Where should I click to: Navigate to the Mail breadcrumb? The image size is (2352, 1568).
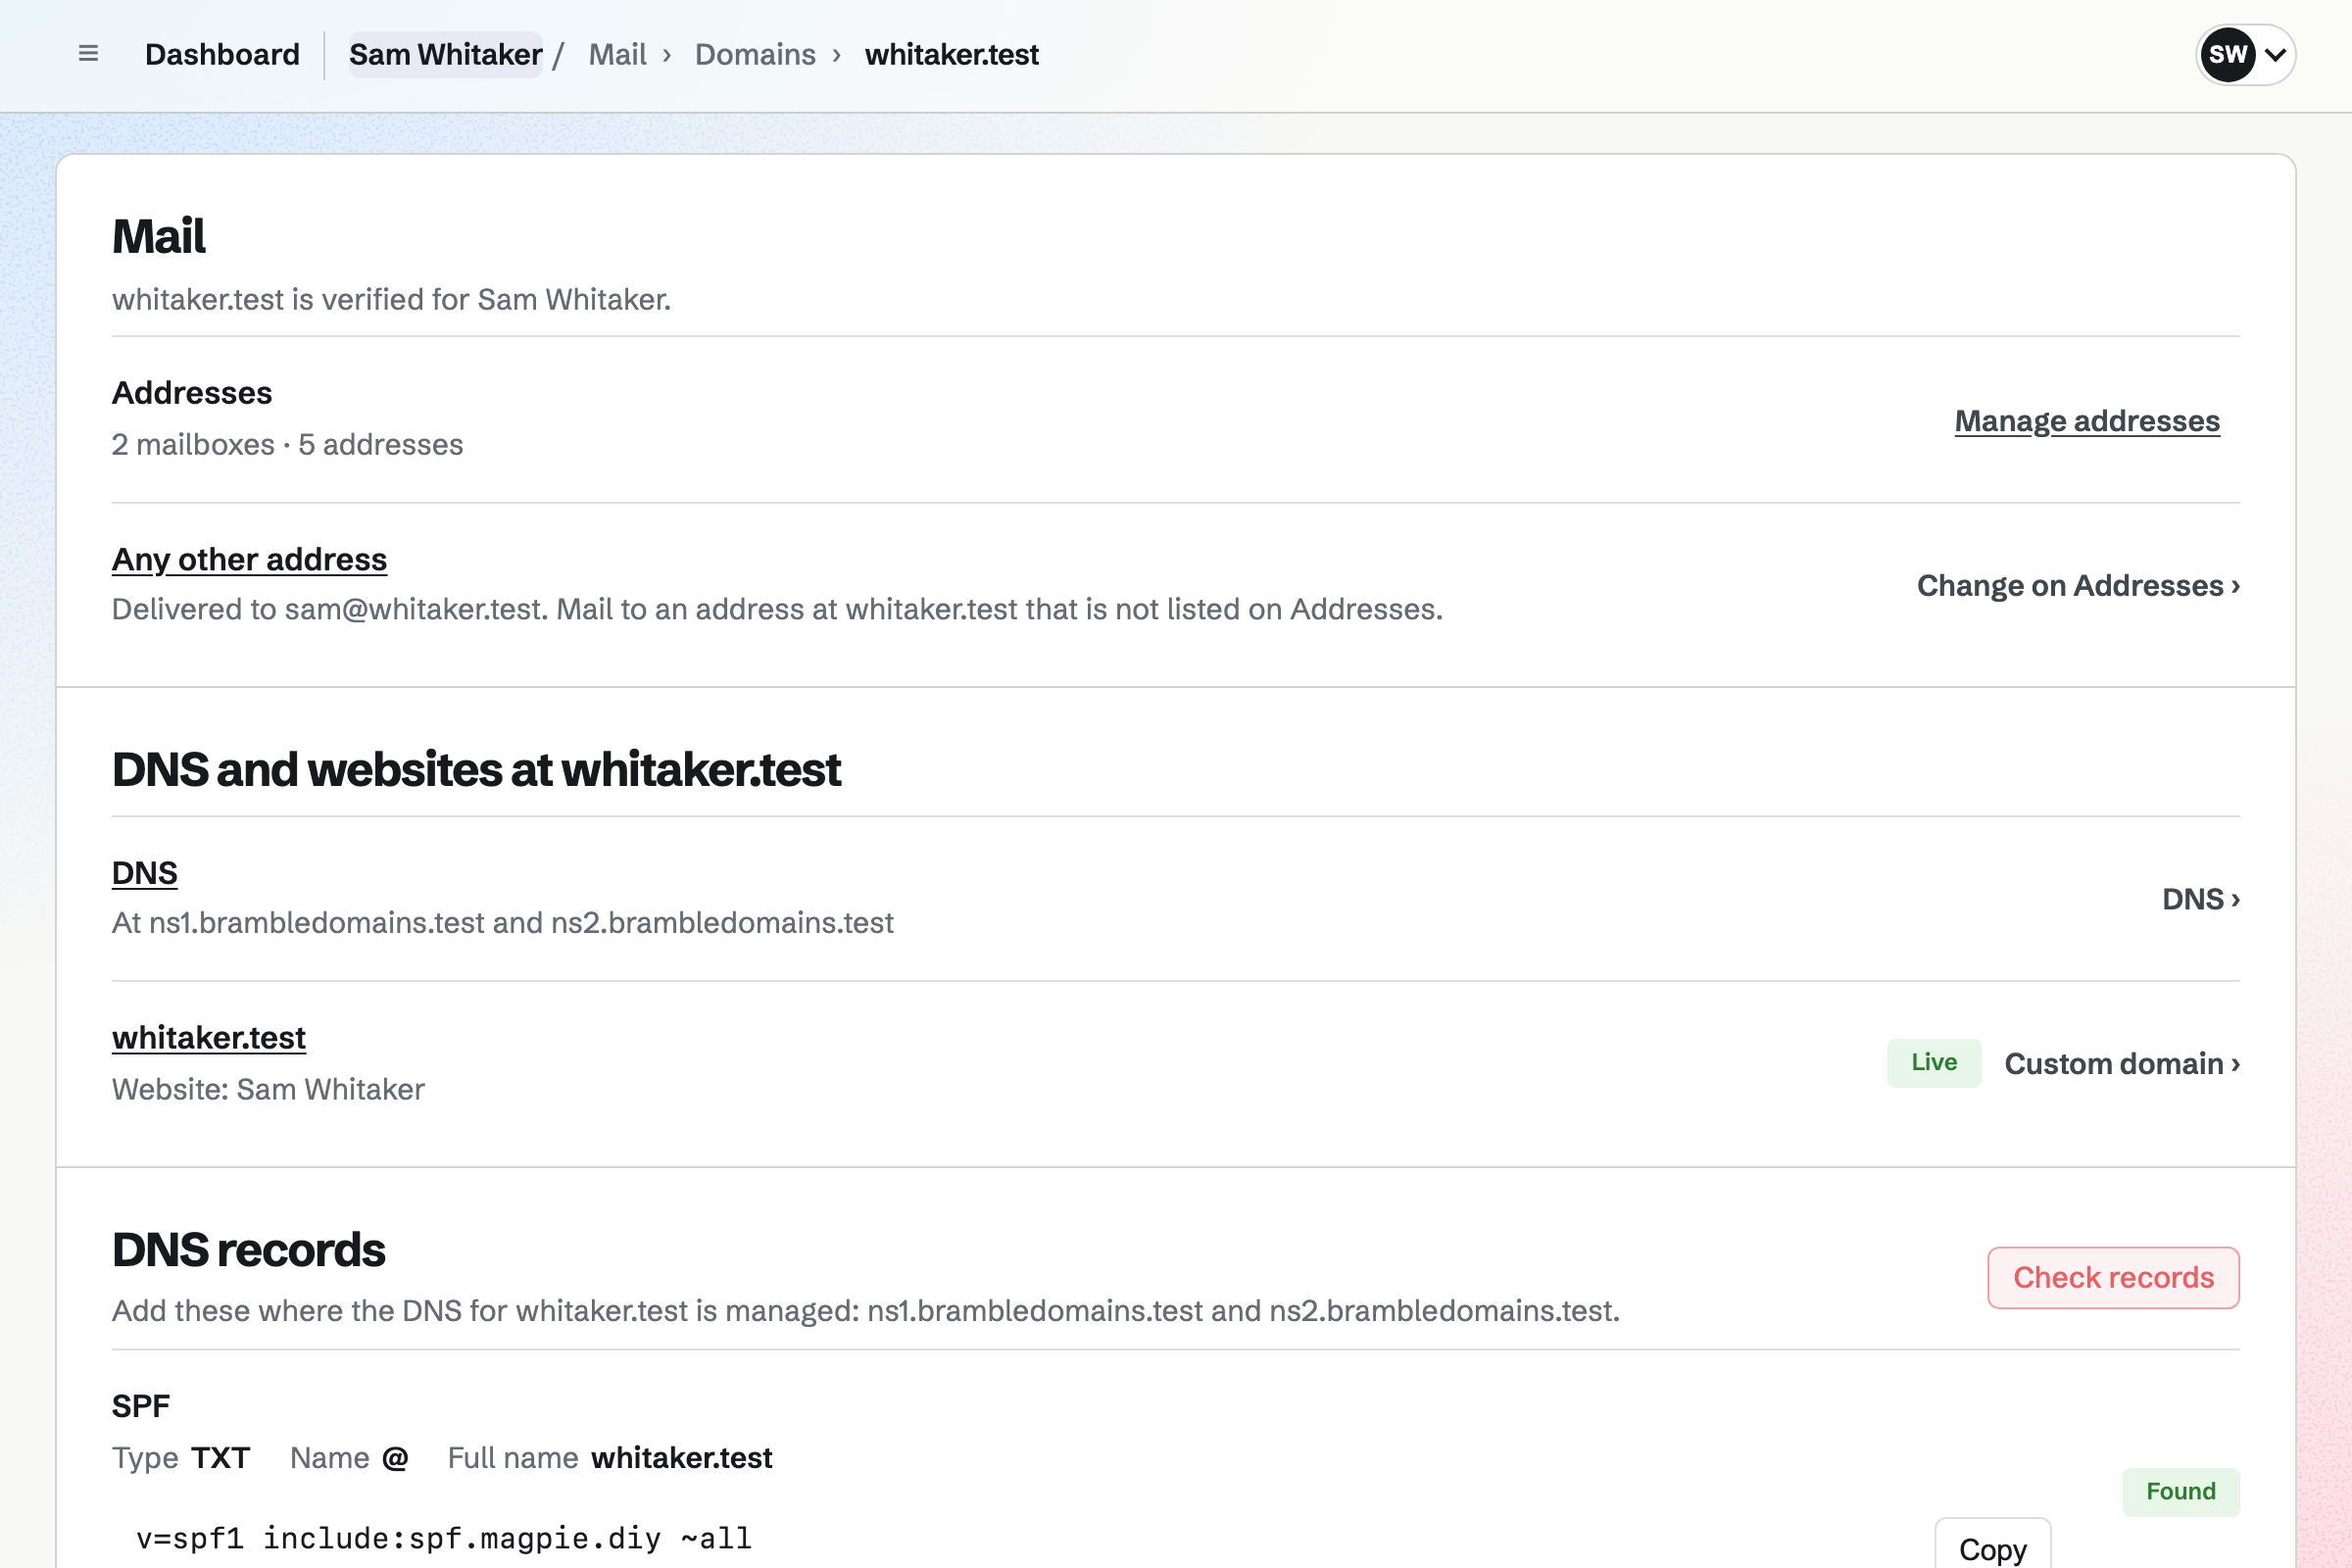(x=617, y=54)
